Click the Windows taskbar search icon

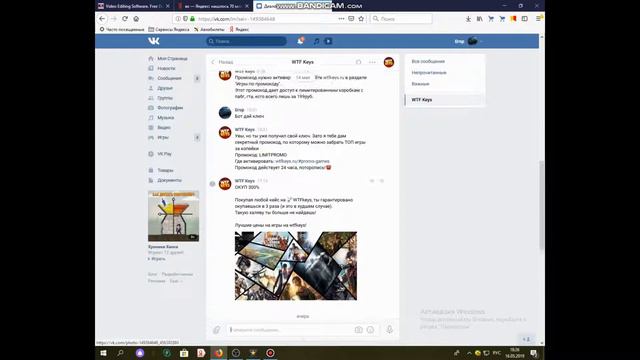(x=120, y=353)
